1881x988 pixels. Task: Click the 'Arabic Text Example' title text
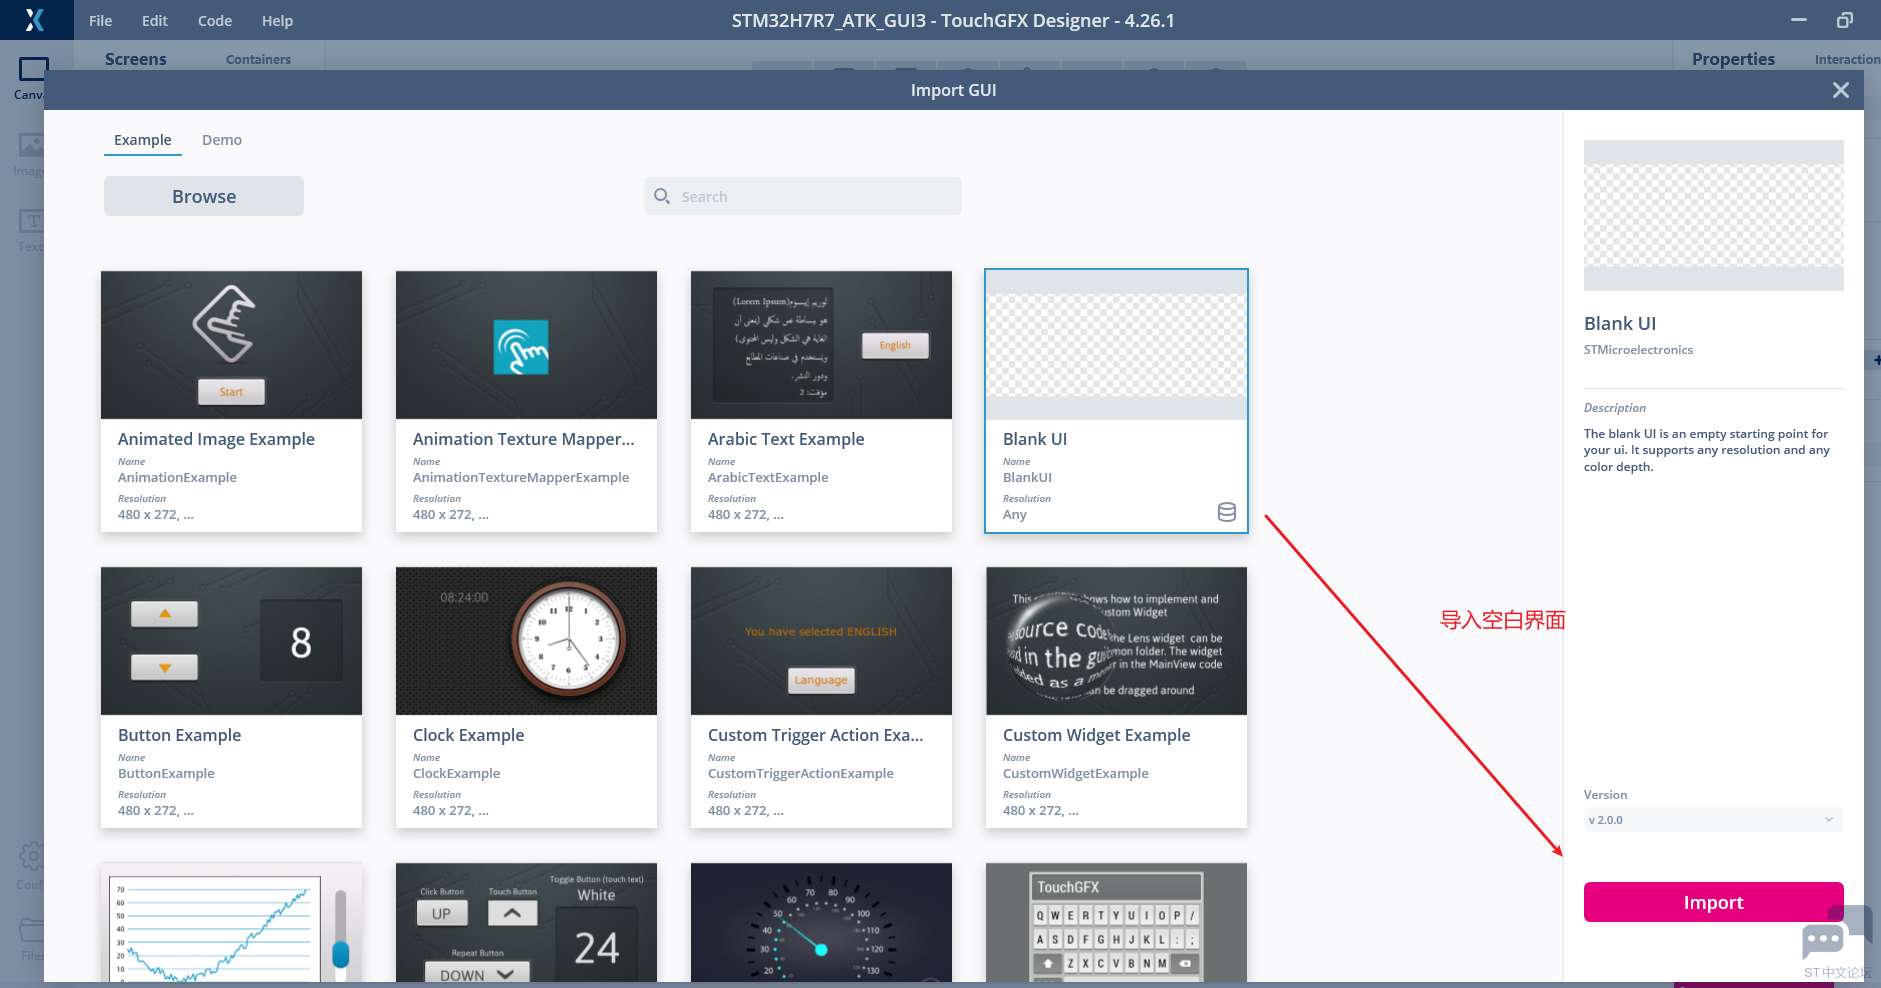pyautogui.click(x=786, y=439)
